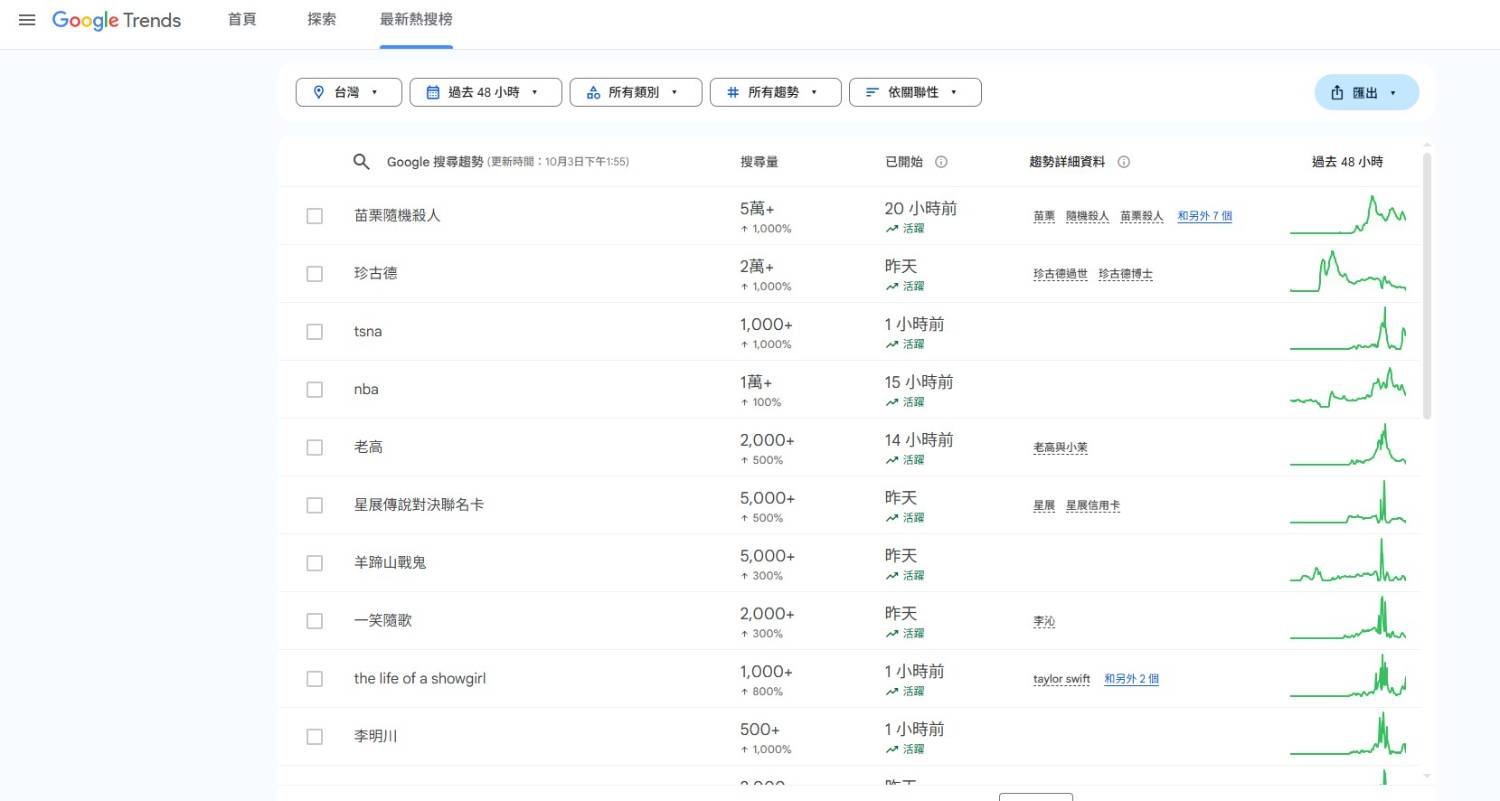Click the trend sparkline for 珍古德
This screenshot has height=801, width=1500.
pos(1347,273)
